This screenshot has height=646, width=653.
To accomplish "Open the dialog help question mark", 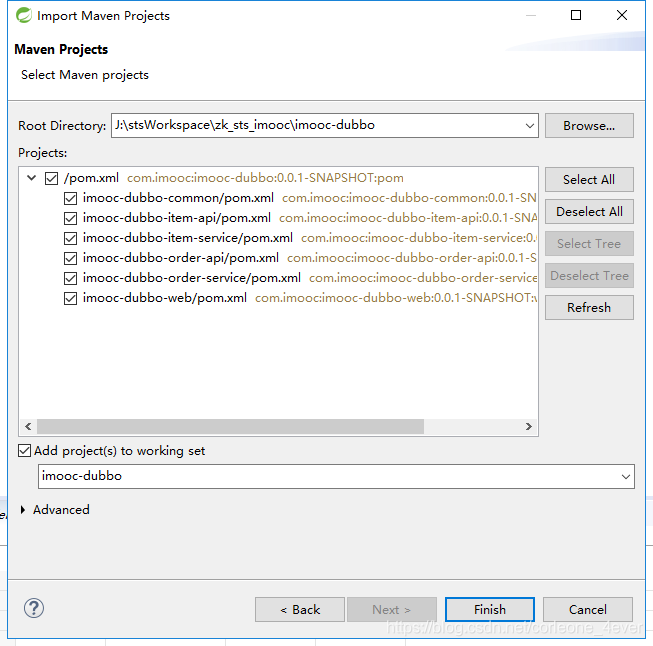I will [x=34, y=608].
